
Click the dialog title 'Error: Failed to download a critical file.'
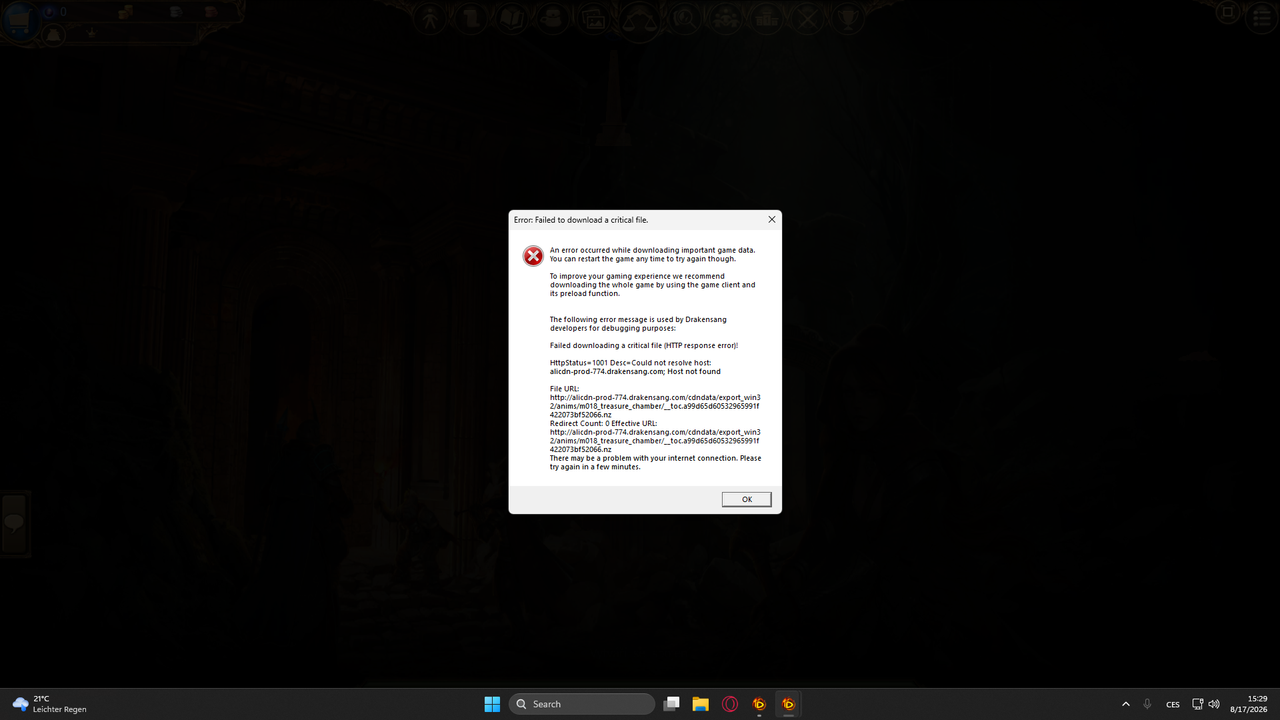pos(581,220)
